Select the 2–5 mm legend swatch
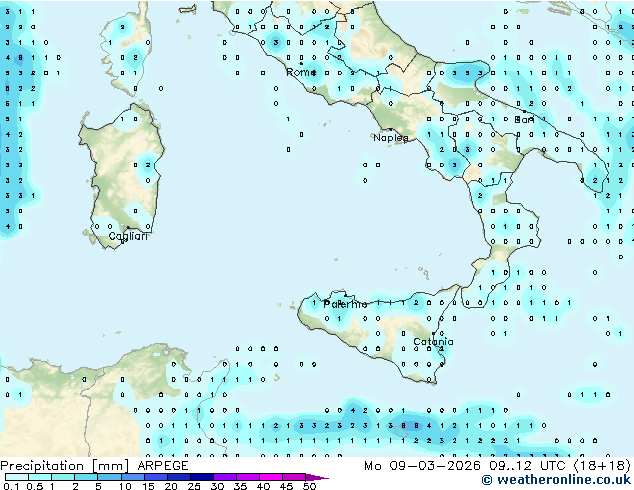The image size is (634, 490). (86, 477)
